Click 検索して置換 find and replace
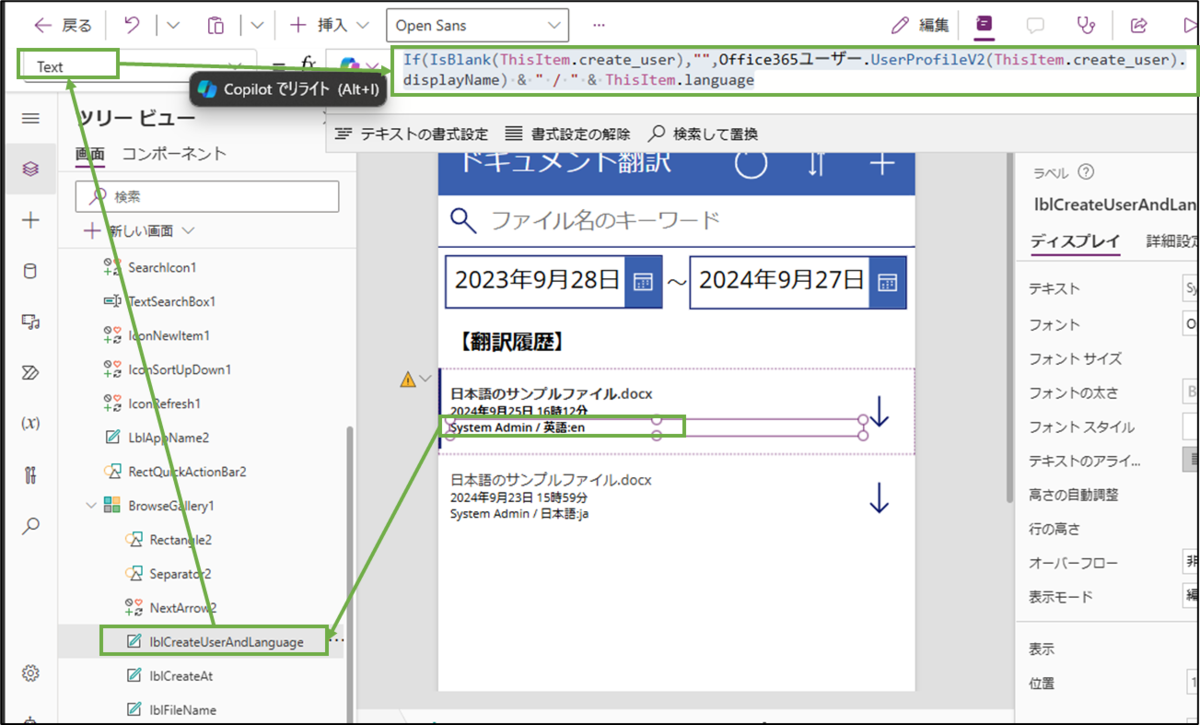The image size is (1200, 725). [x=703, y=133]
